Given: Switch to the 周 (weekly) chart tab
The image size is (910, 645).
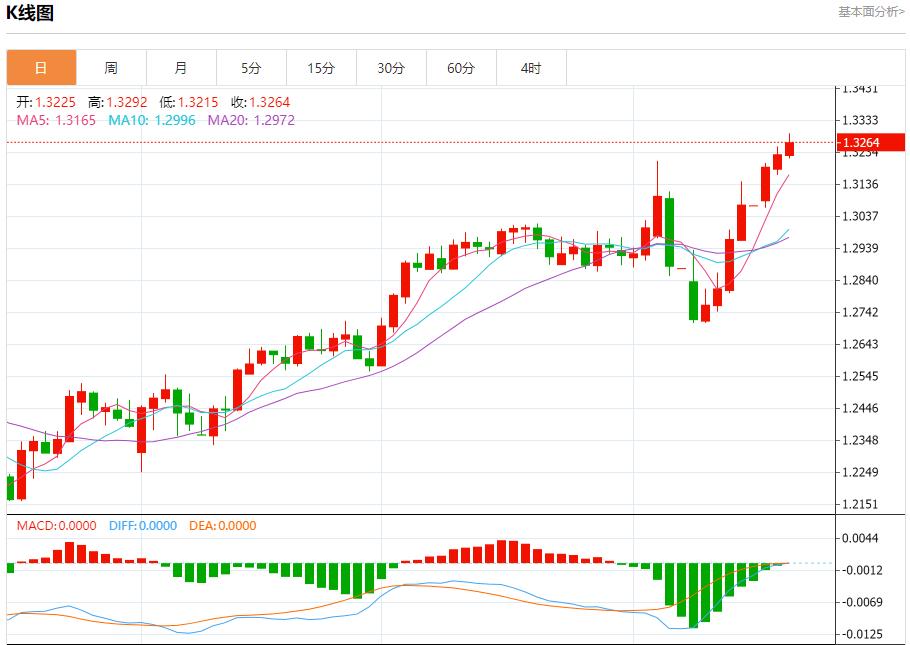Looking at the screenshot, I should (111, 67).
